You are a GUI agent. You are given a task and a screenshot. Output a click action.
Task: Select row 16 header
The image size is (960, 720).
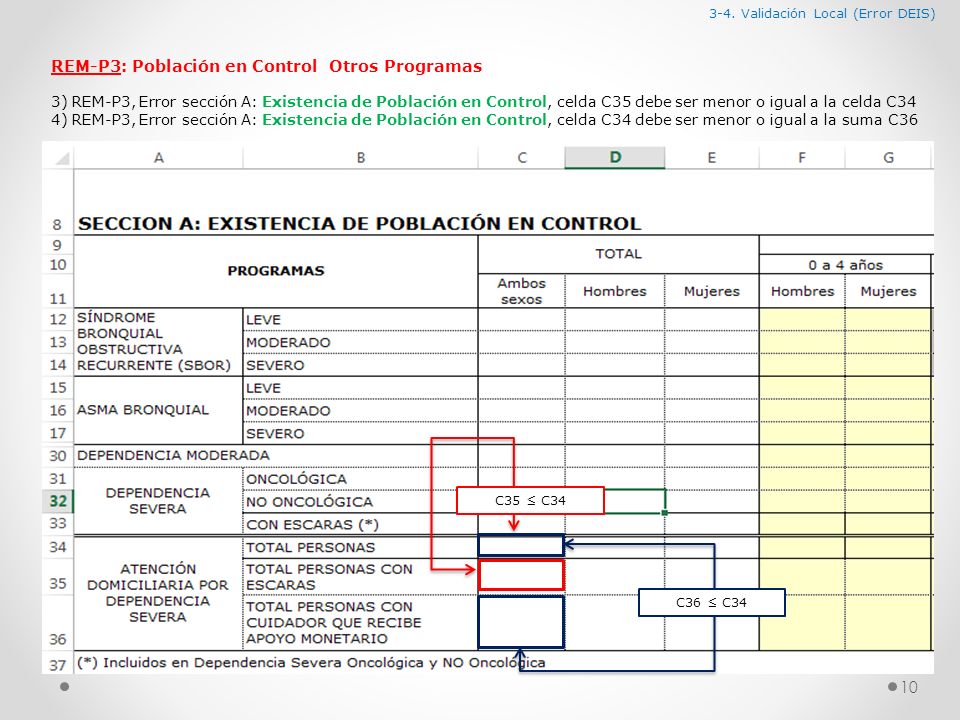[x=58, y=410]
